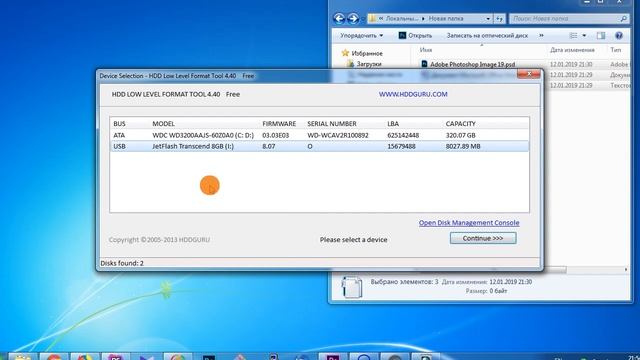
Task: Open the address bar history dropdown in Explorer
Action: [488, 19]
